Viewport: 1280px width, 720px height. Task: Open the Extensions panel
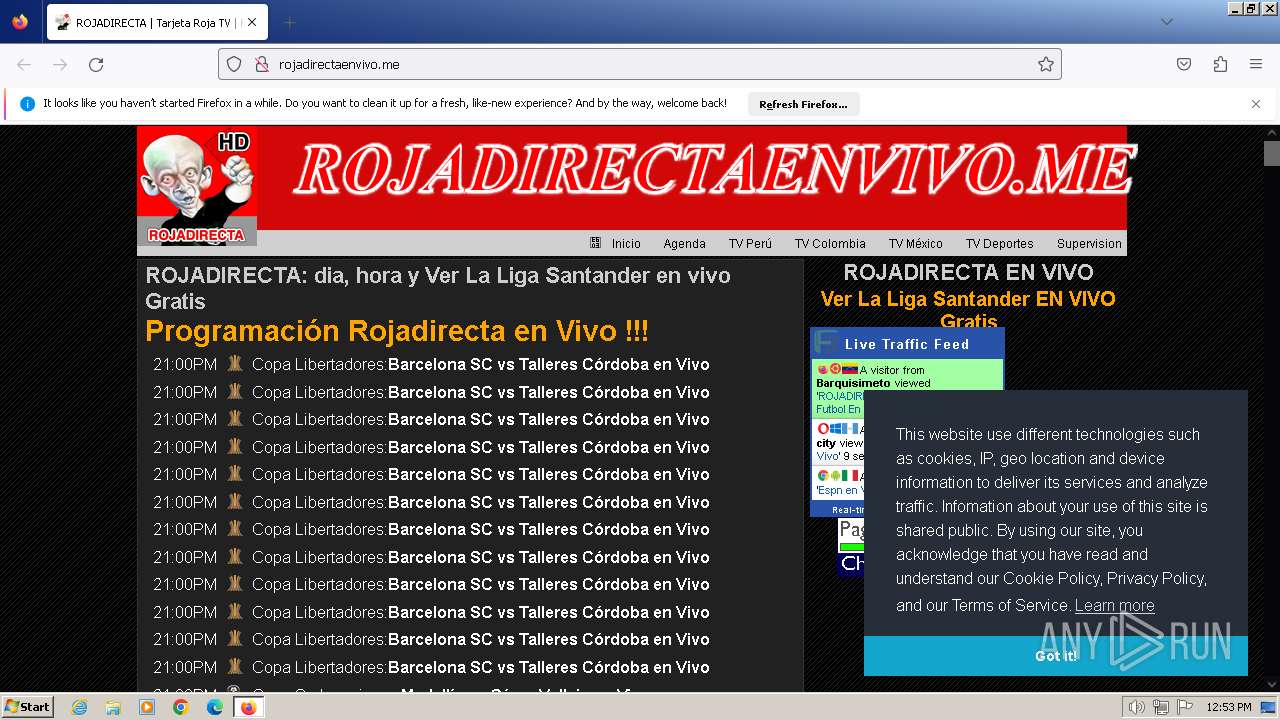[1220, 64]
